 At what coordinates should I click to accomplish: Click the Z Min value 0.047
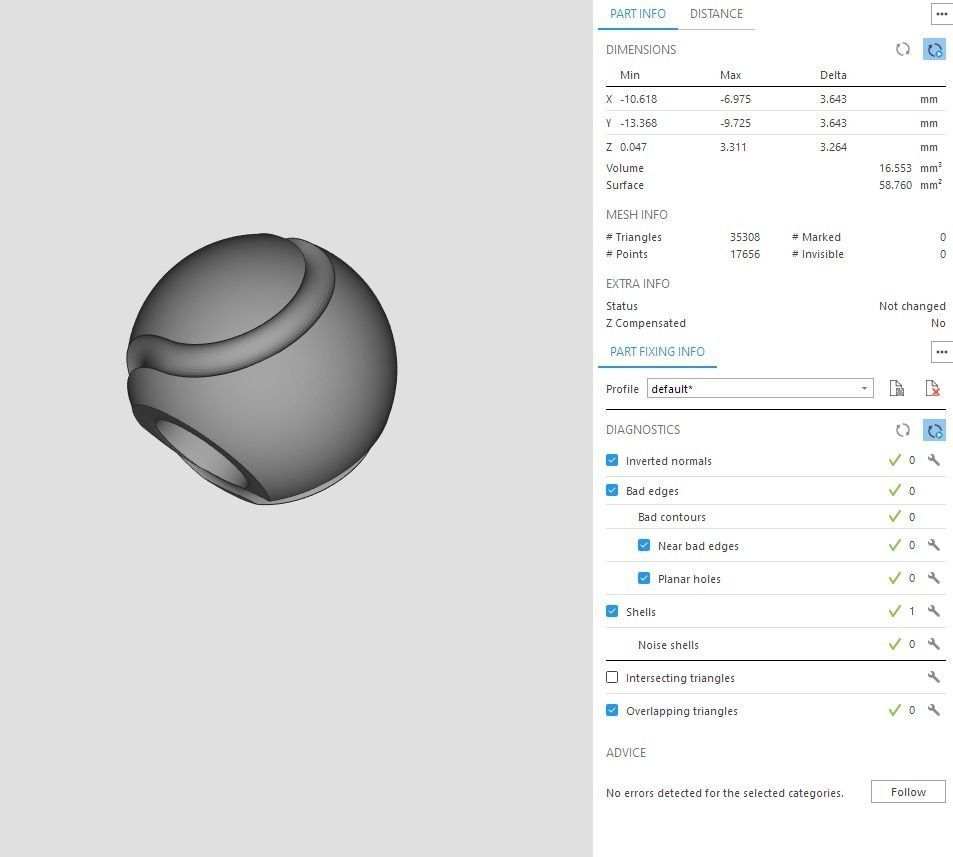pos(633,147)
